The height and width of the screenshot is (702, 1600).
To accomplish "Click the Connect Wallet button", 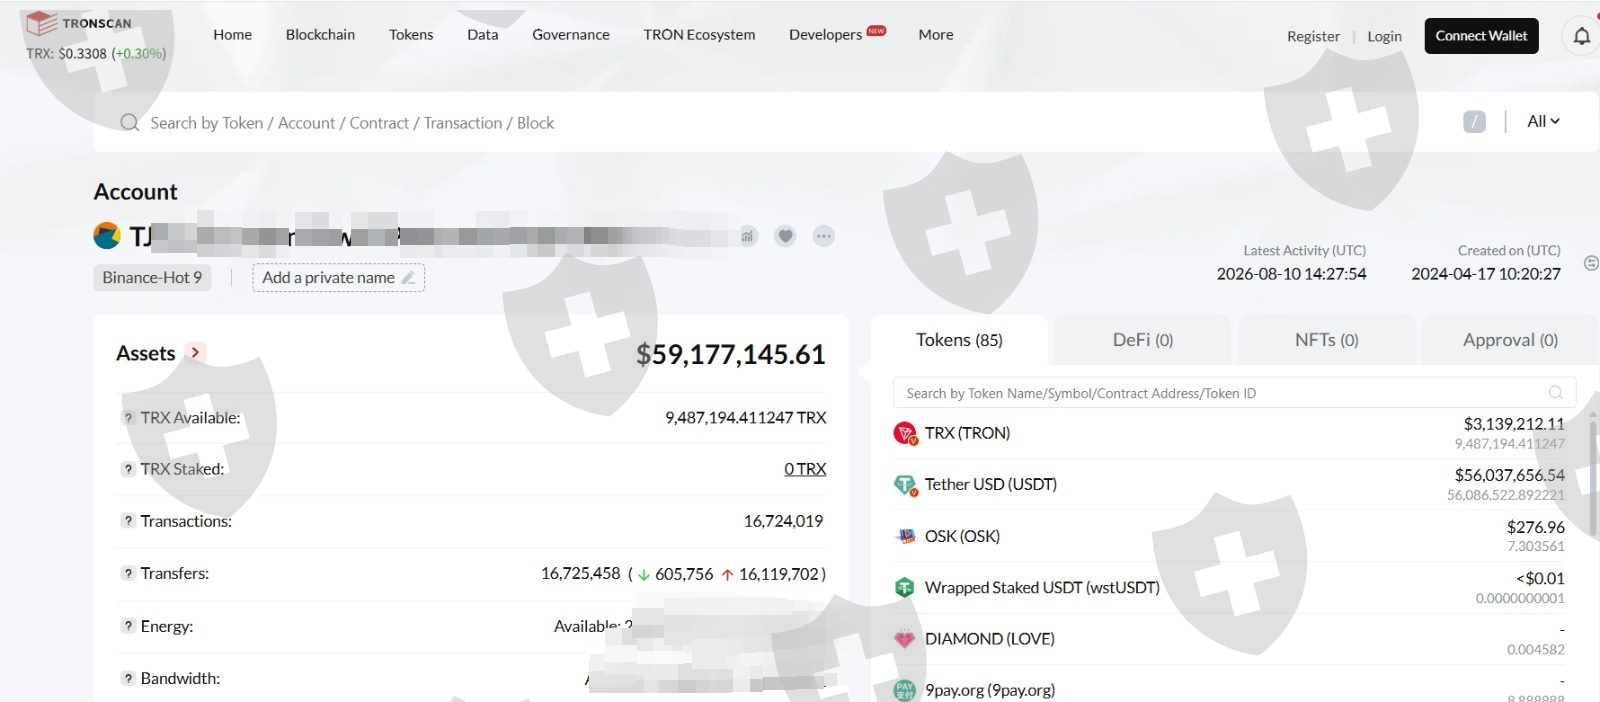I will (1481, 36).
